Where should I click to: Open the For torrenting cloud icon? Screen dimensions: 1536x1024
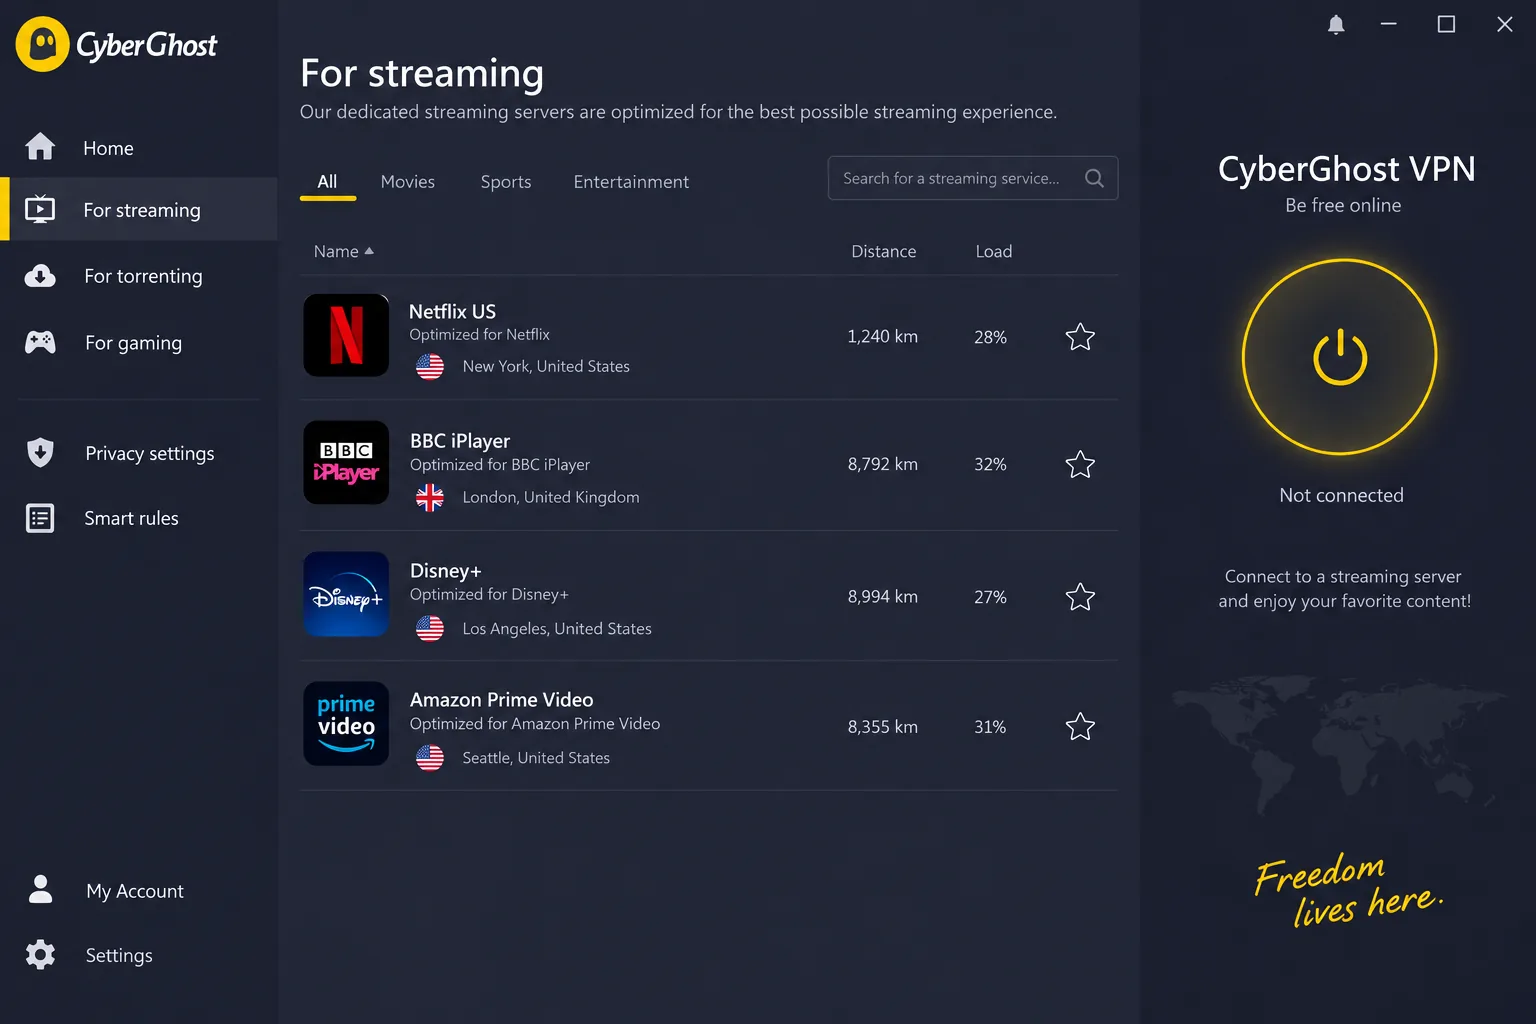pos(40,276)
